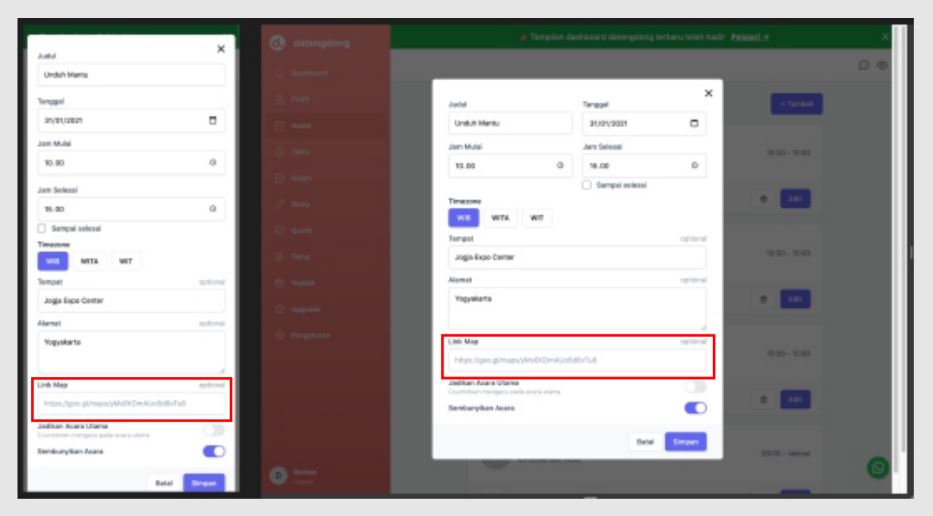Screen dimensions: 933x516
Task: Click the calendar icon in the left mobile form
Action: 211,122
